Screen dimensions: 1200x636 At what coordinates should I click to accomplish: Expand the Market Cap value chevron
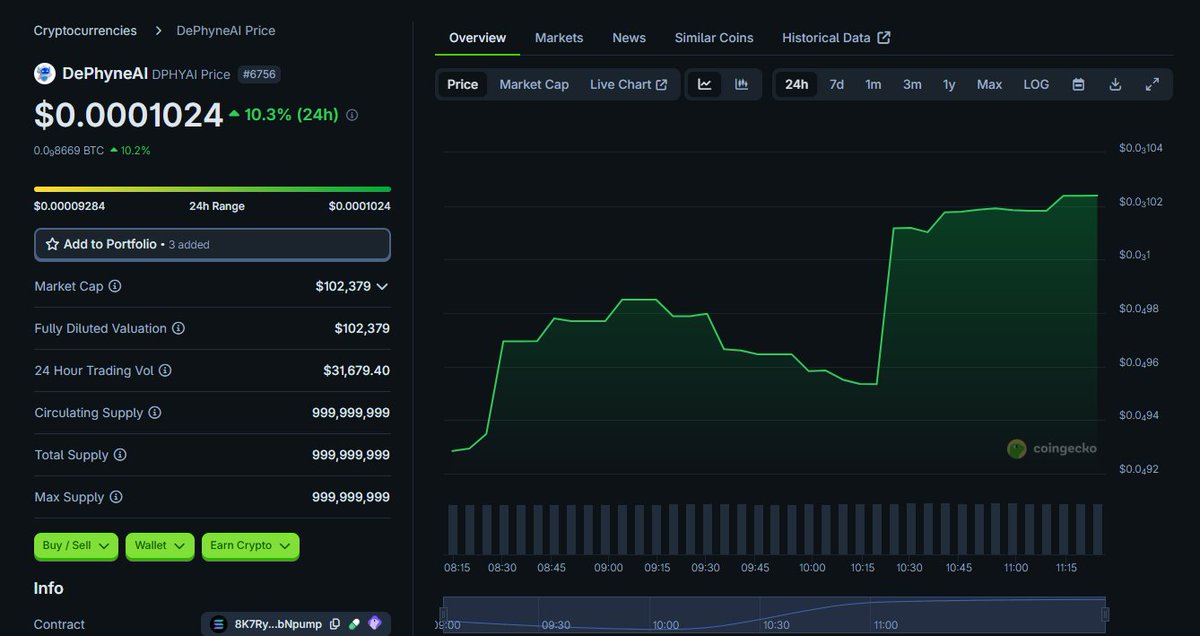coord(382,286)
